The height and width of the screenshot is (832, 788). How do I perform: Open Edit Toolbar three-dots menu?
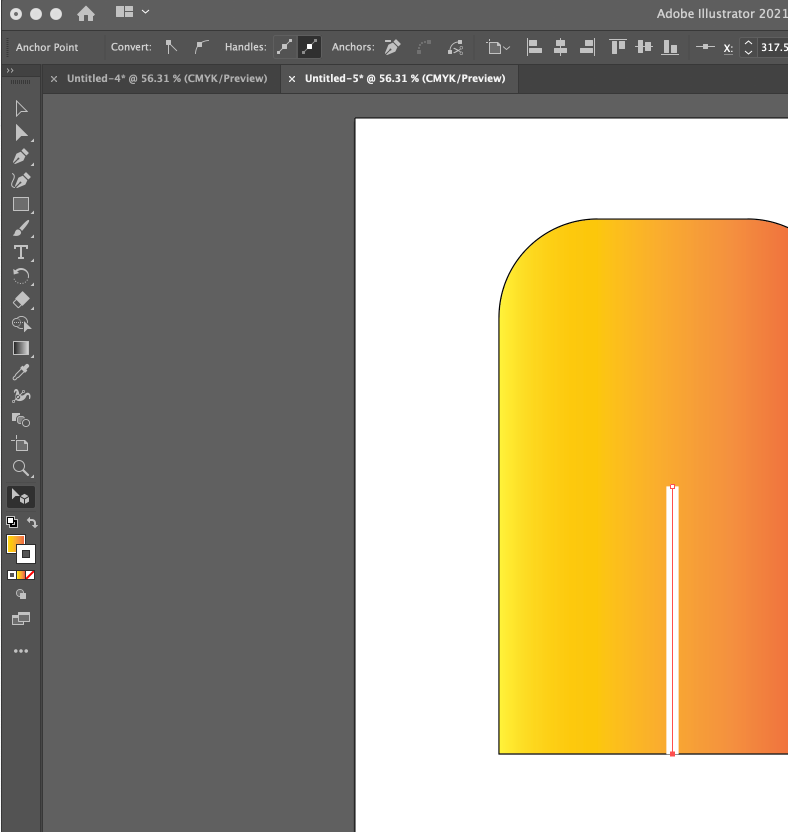pyautogui.click(x=21, y=651)
